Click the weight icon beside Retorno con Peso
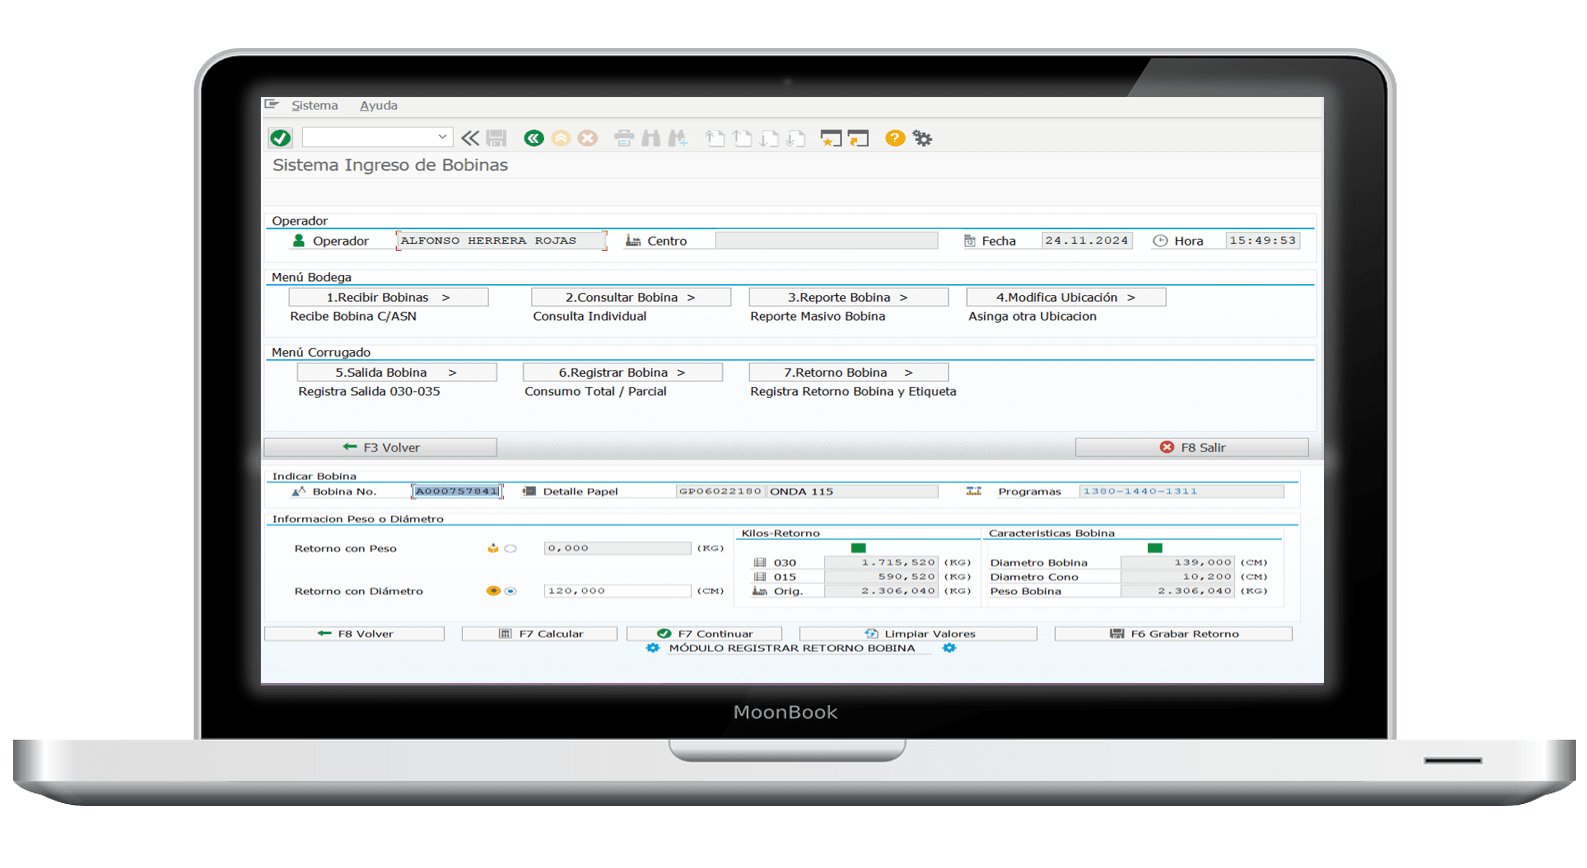 click(x=492, y=548)
